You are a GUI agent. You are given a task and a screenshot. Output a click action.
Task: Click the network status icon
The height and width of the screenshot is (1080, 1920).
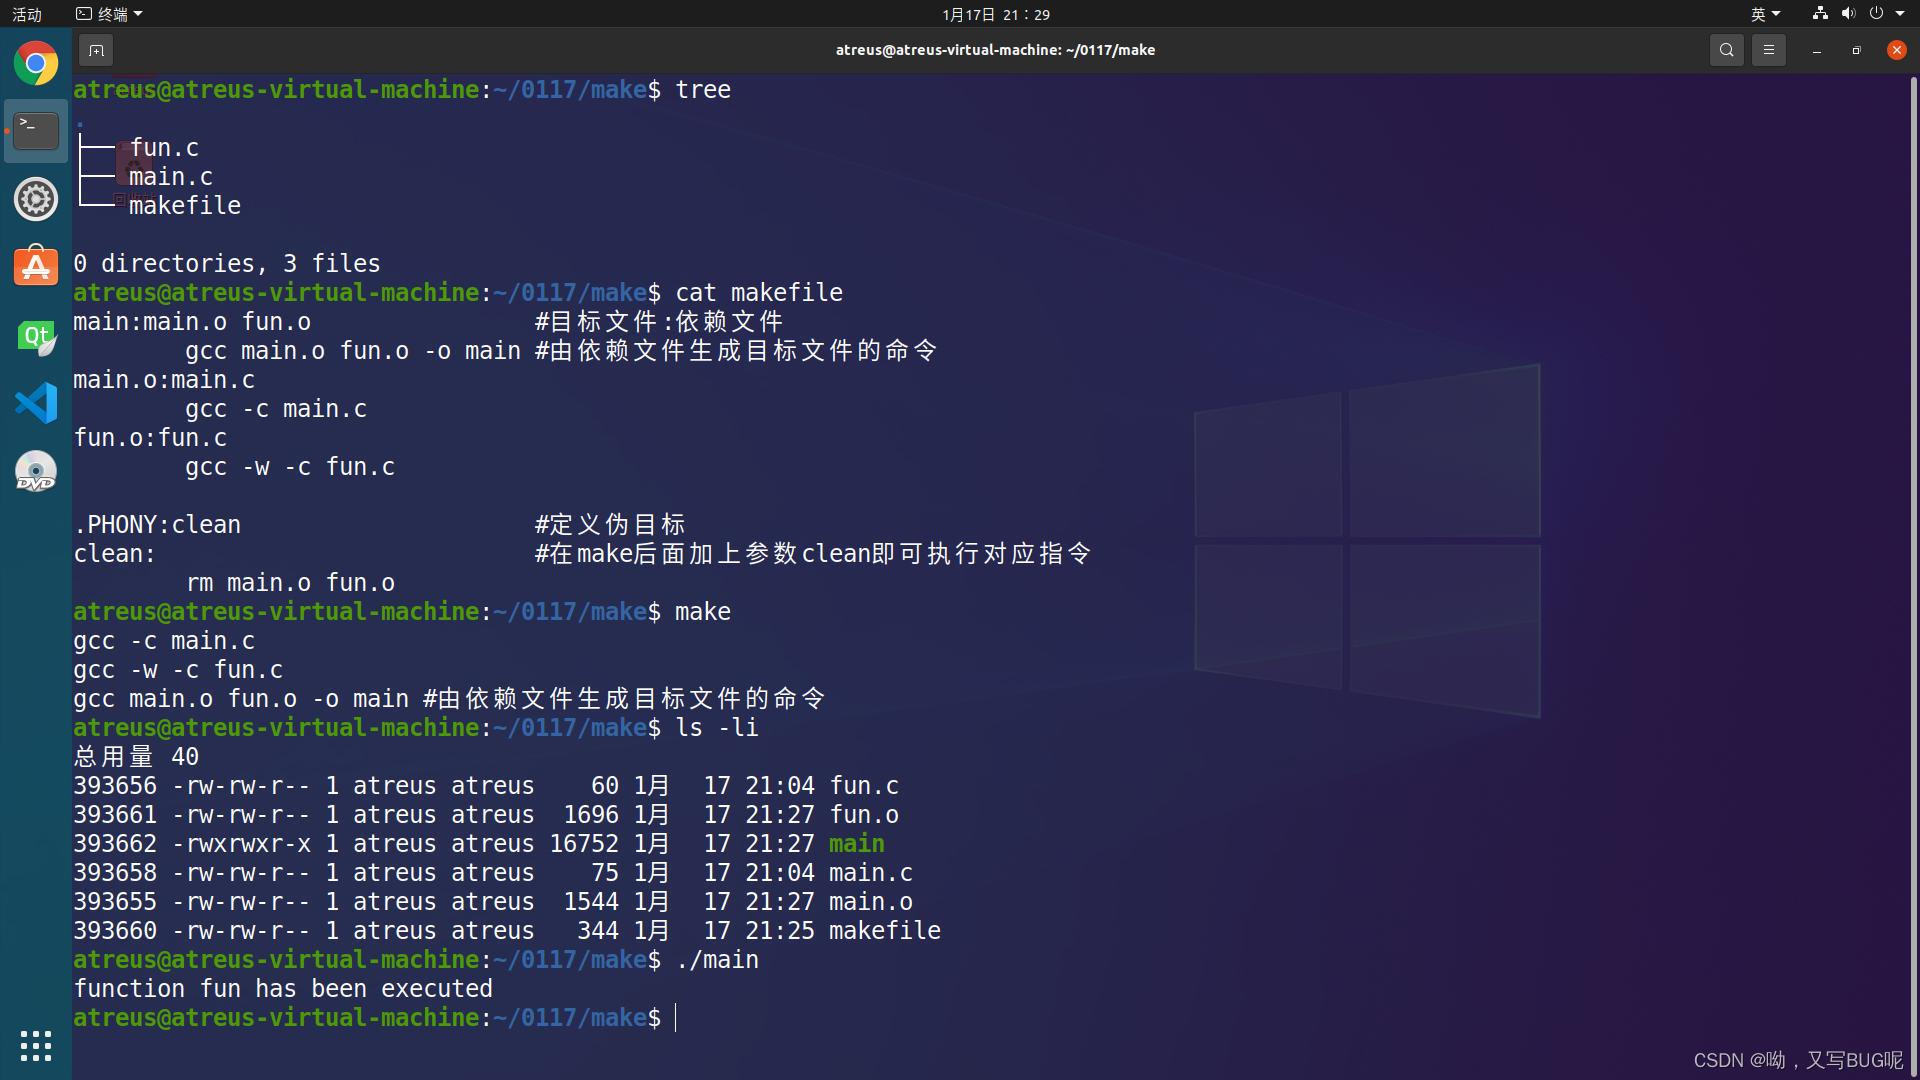point(1820,14)
